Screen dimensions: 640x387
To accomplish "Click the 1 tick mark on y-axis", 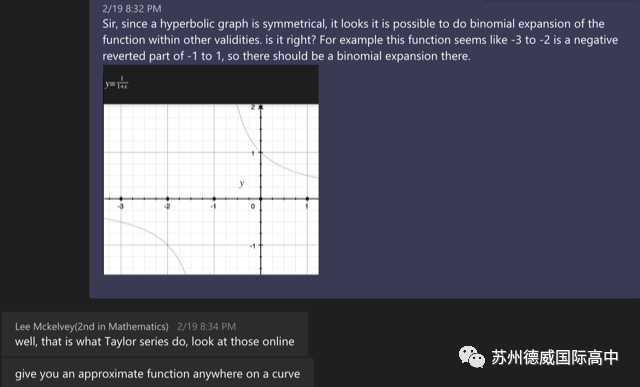I will coord(261,153).
